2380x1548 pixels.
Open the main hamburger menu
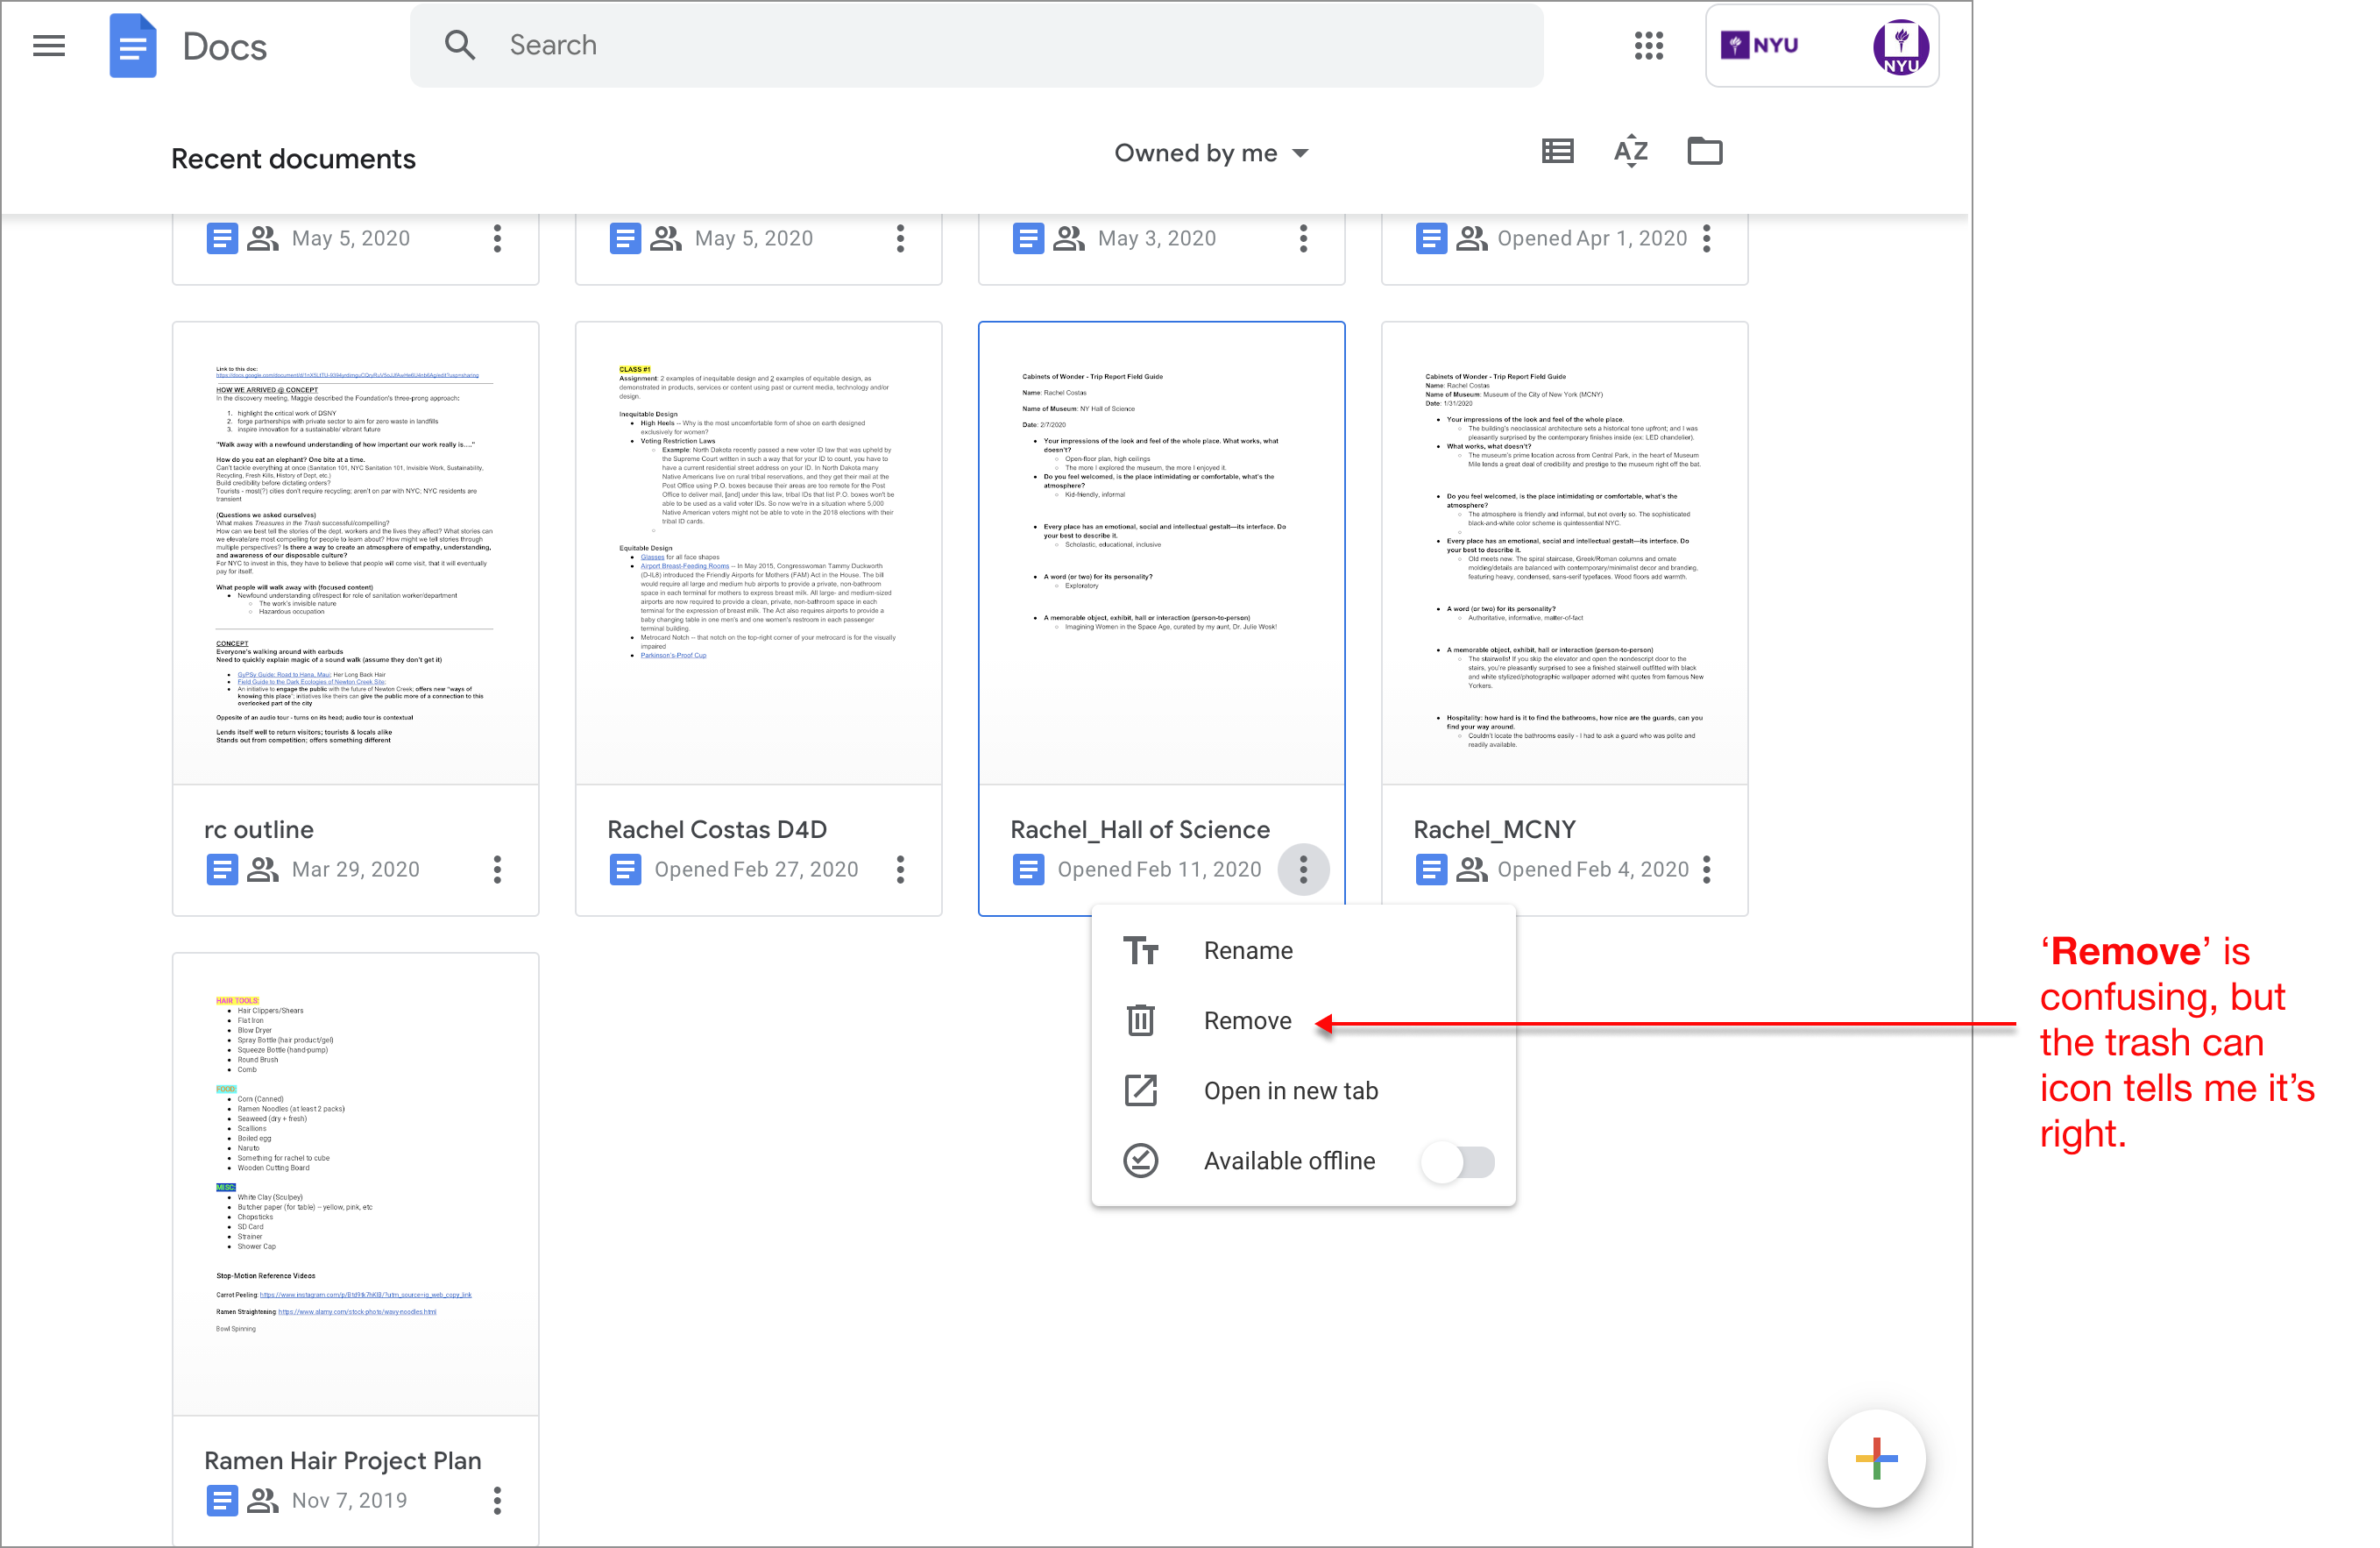48,46
